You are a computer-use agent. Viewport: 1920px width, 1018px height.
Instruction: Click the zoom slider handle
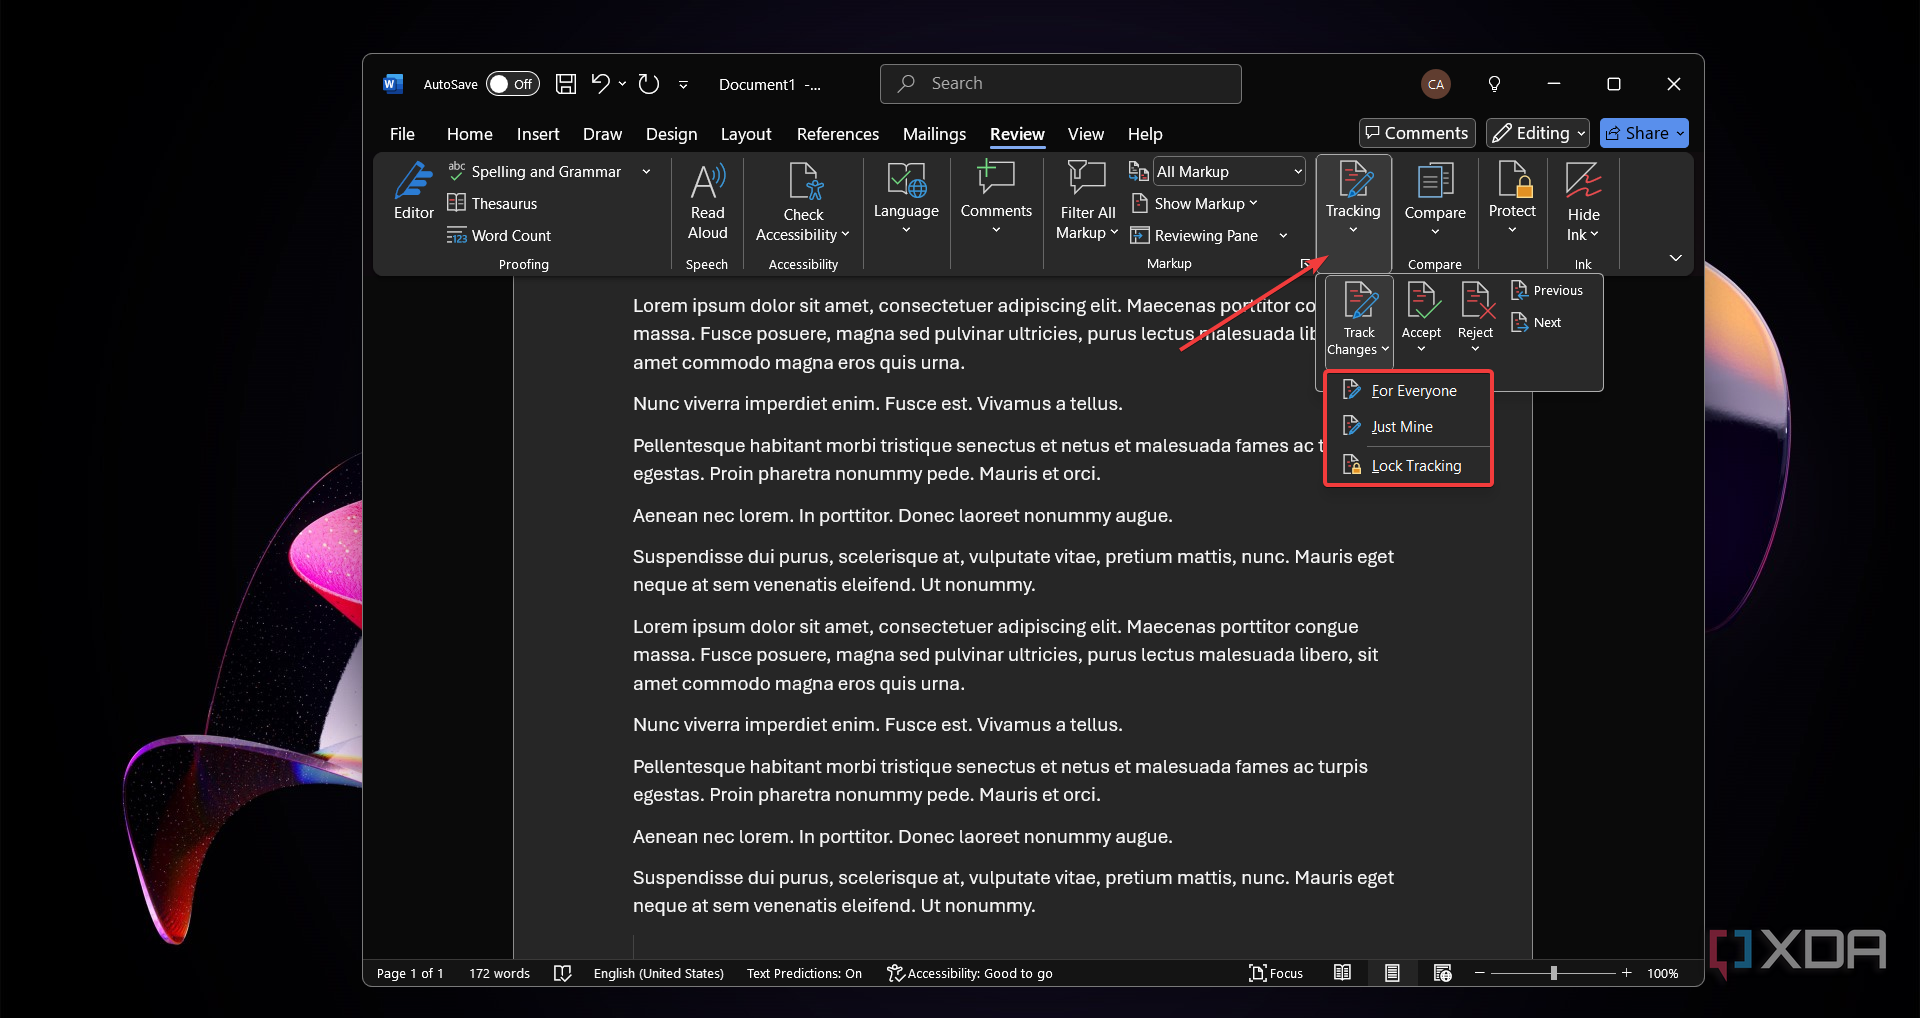(1553, 973)
